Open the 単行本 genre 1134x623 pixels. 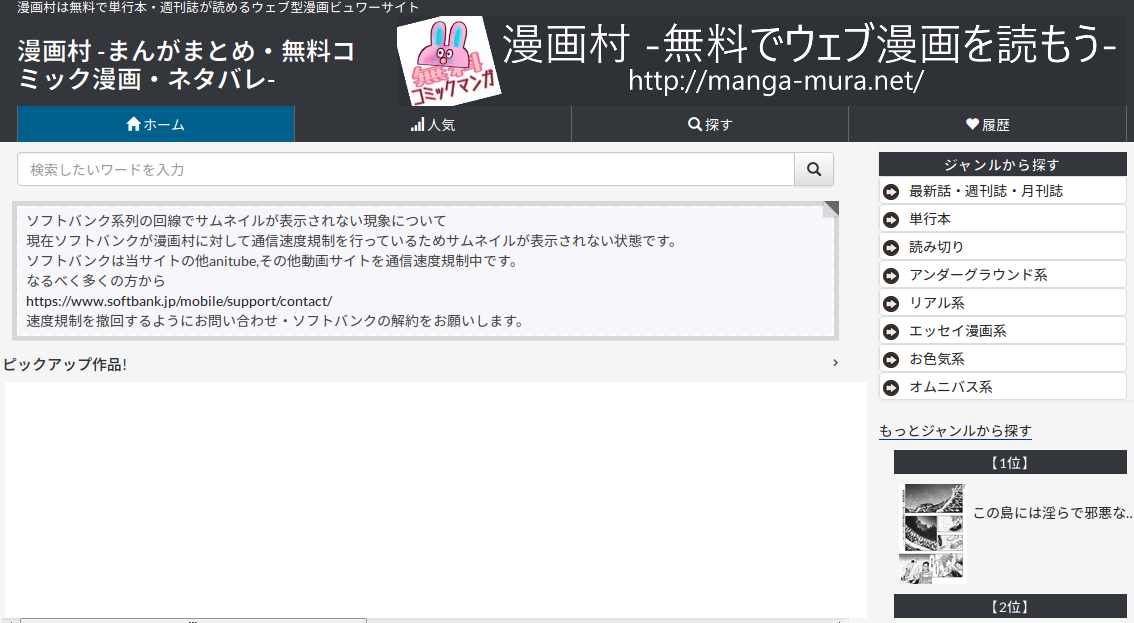click(x=1002, y=219)
